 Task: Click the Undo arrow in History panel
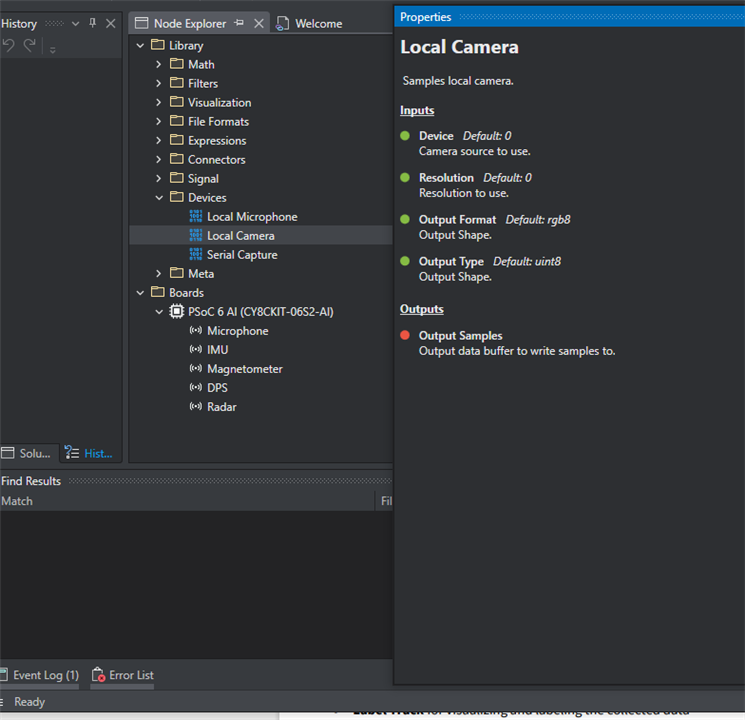coord(9,46)
